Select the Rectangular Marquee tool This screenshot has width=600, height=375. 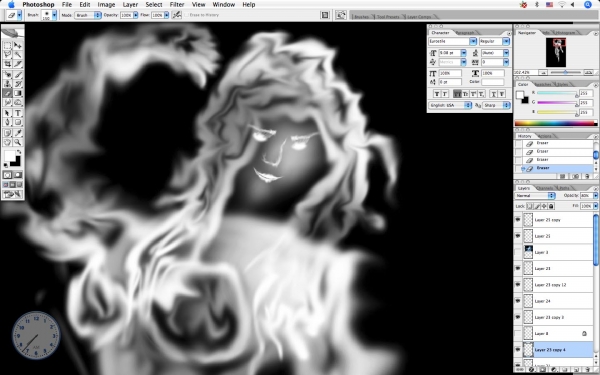pyautogui.click(x=7, y=45)
